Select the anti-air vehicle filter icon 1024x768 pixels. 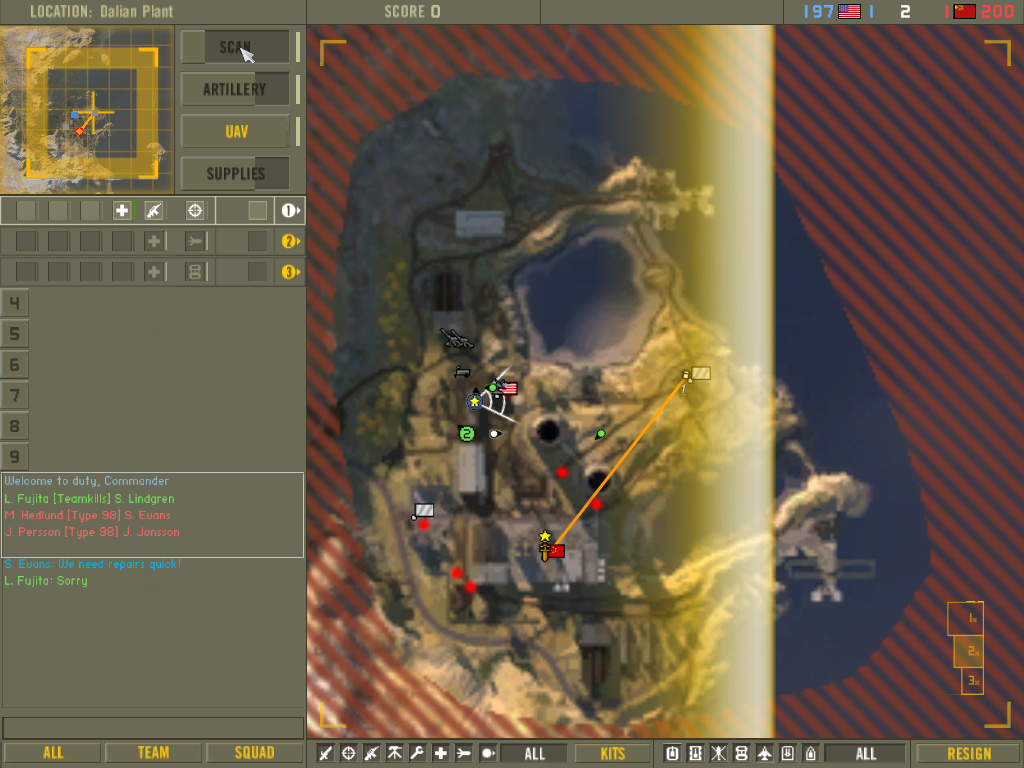(788, 754)
